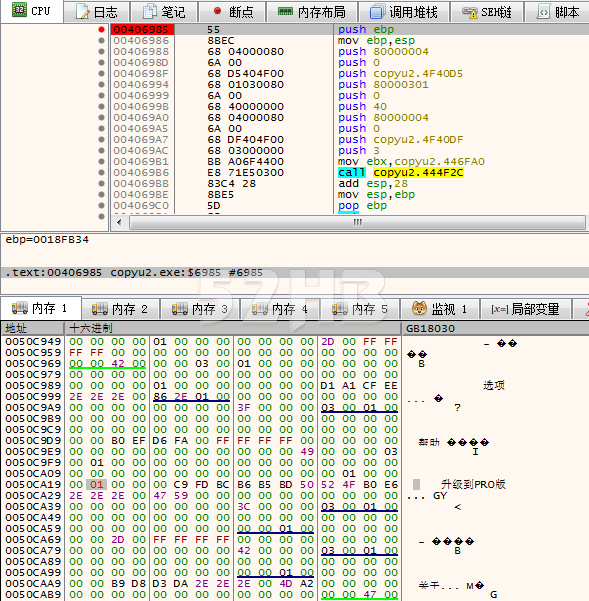Viewport: 589px width, 601px height.
Task: Toggle breakpoint bullet at address 004069BB
Action: pos(101,183)
